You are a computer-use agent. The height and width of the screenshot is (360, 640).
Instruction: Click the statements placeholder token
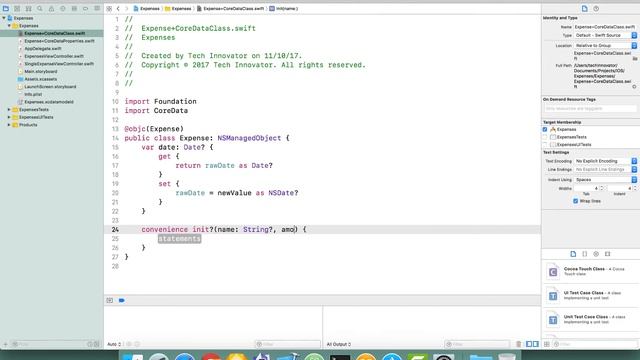point(180,239)
